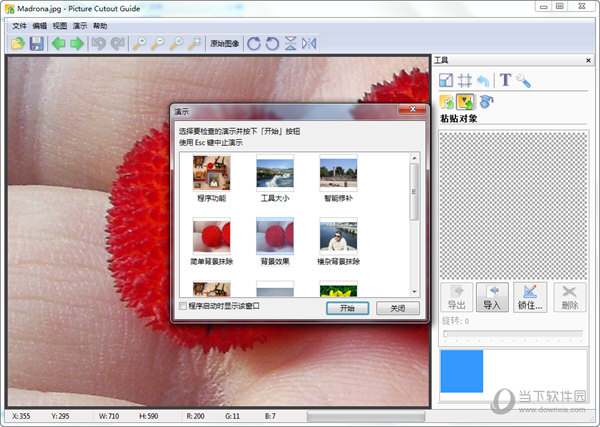Click the 删除 delete button
This screenshot has width=600, height=427.
tap(570, 297)
